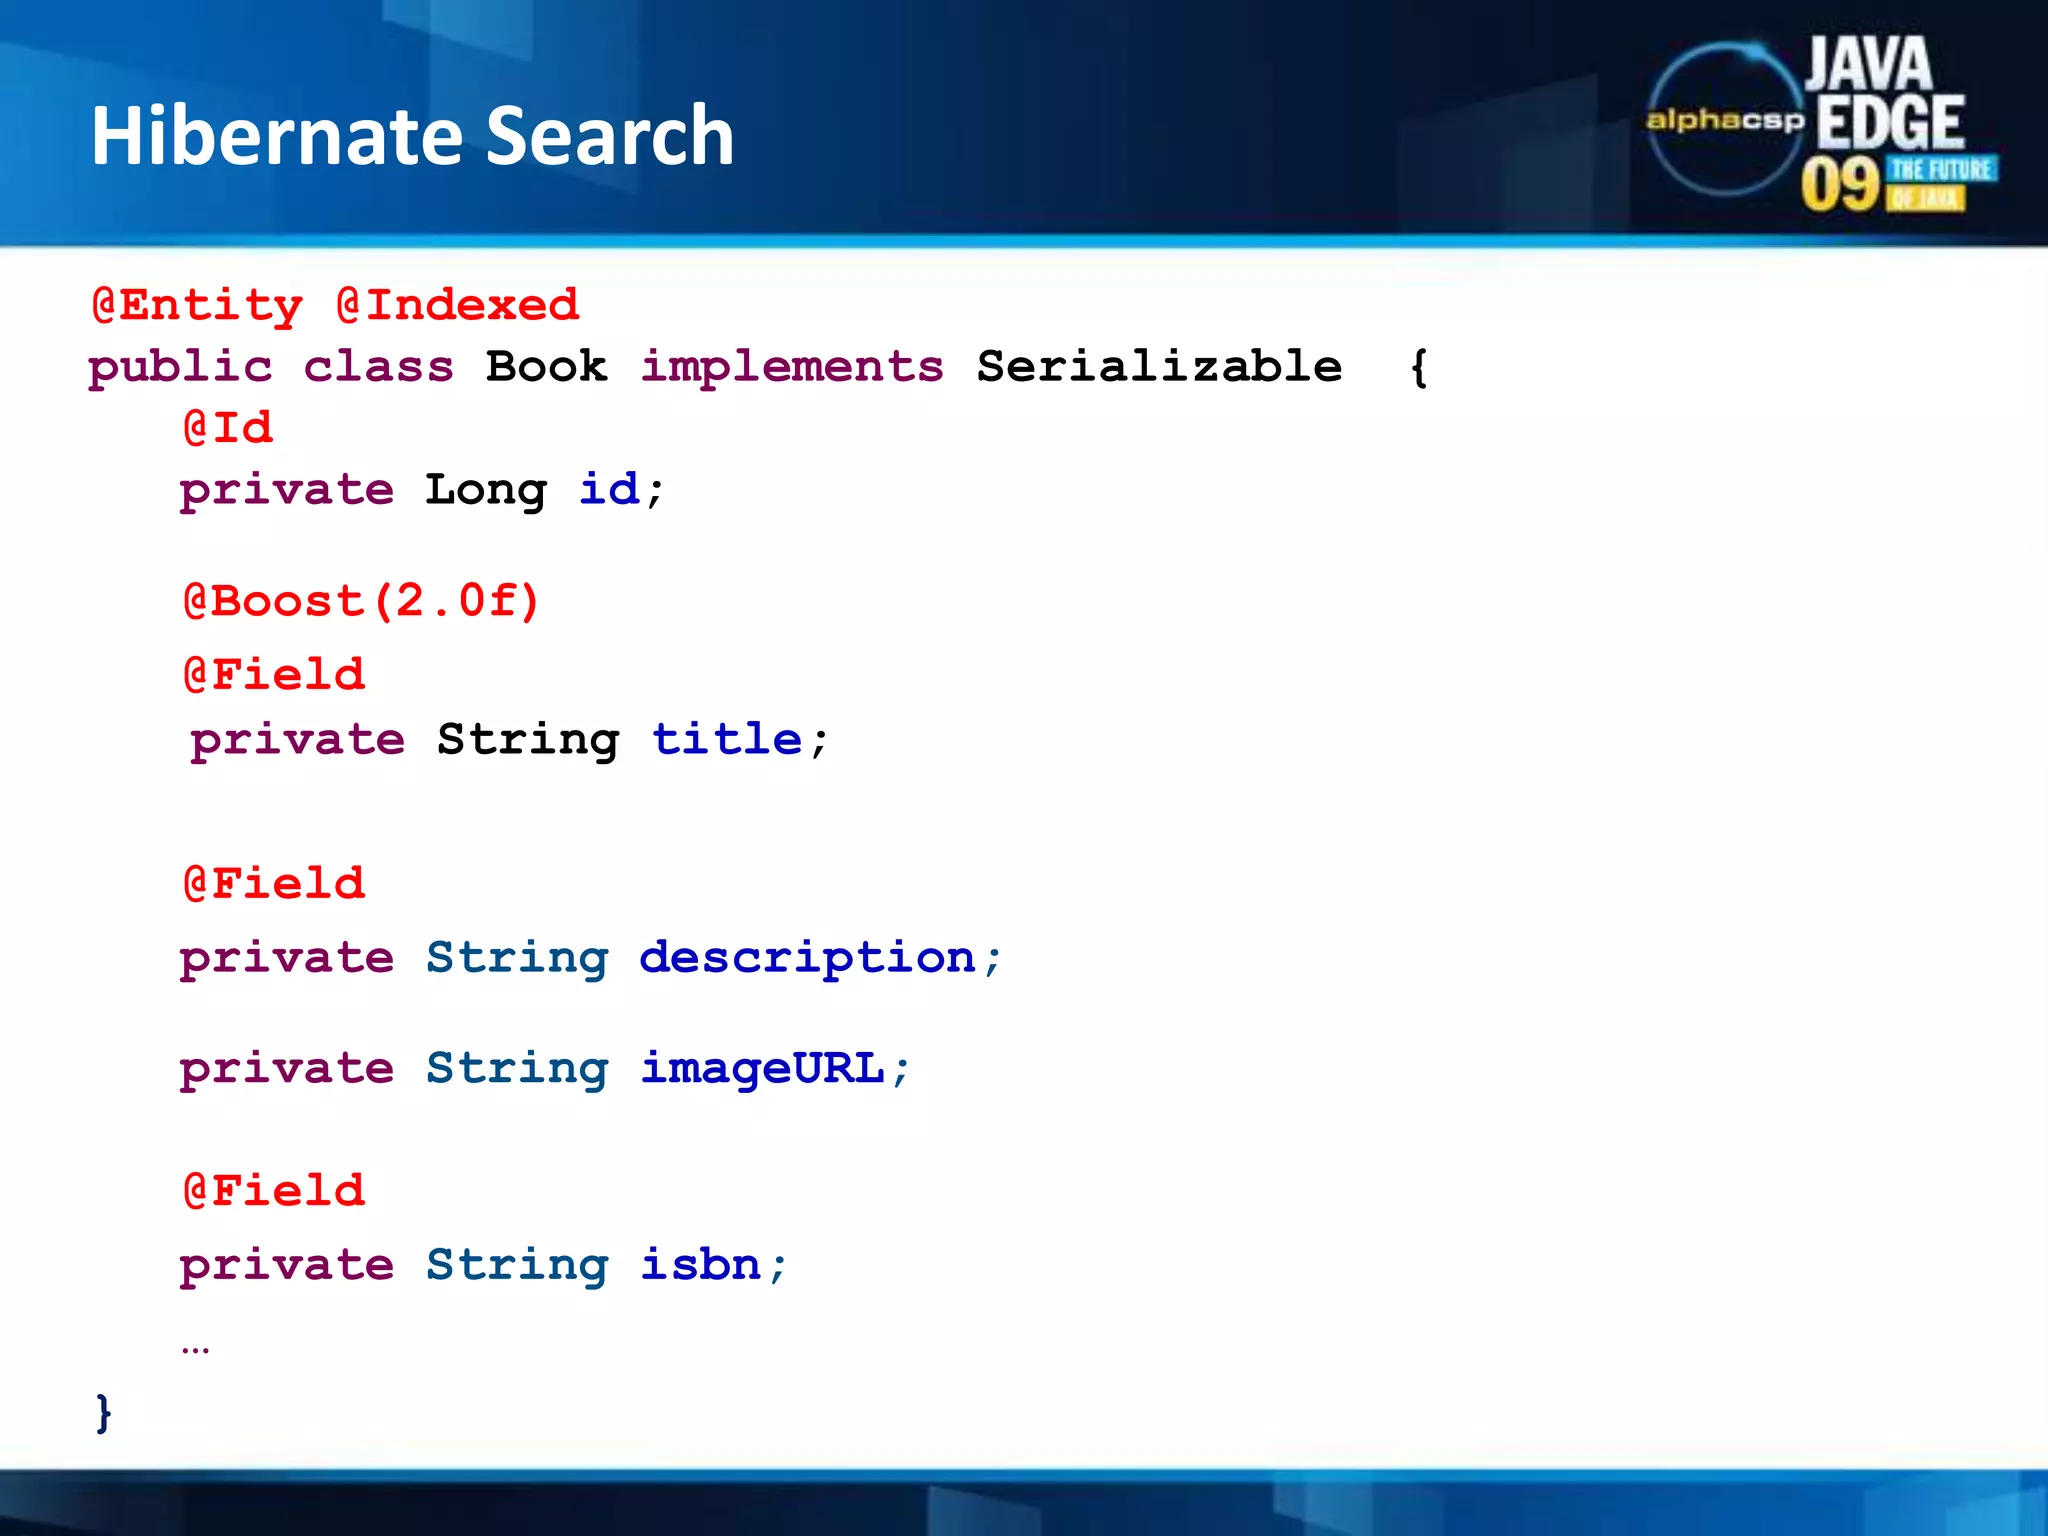Click the isbn field name
Screen dimensions: 2048x1536
point(701,1265)
